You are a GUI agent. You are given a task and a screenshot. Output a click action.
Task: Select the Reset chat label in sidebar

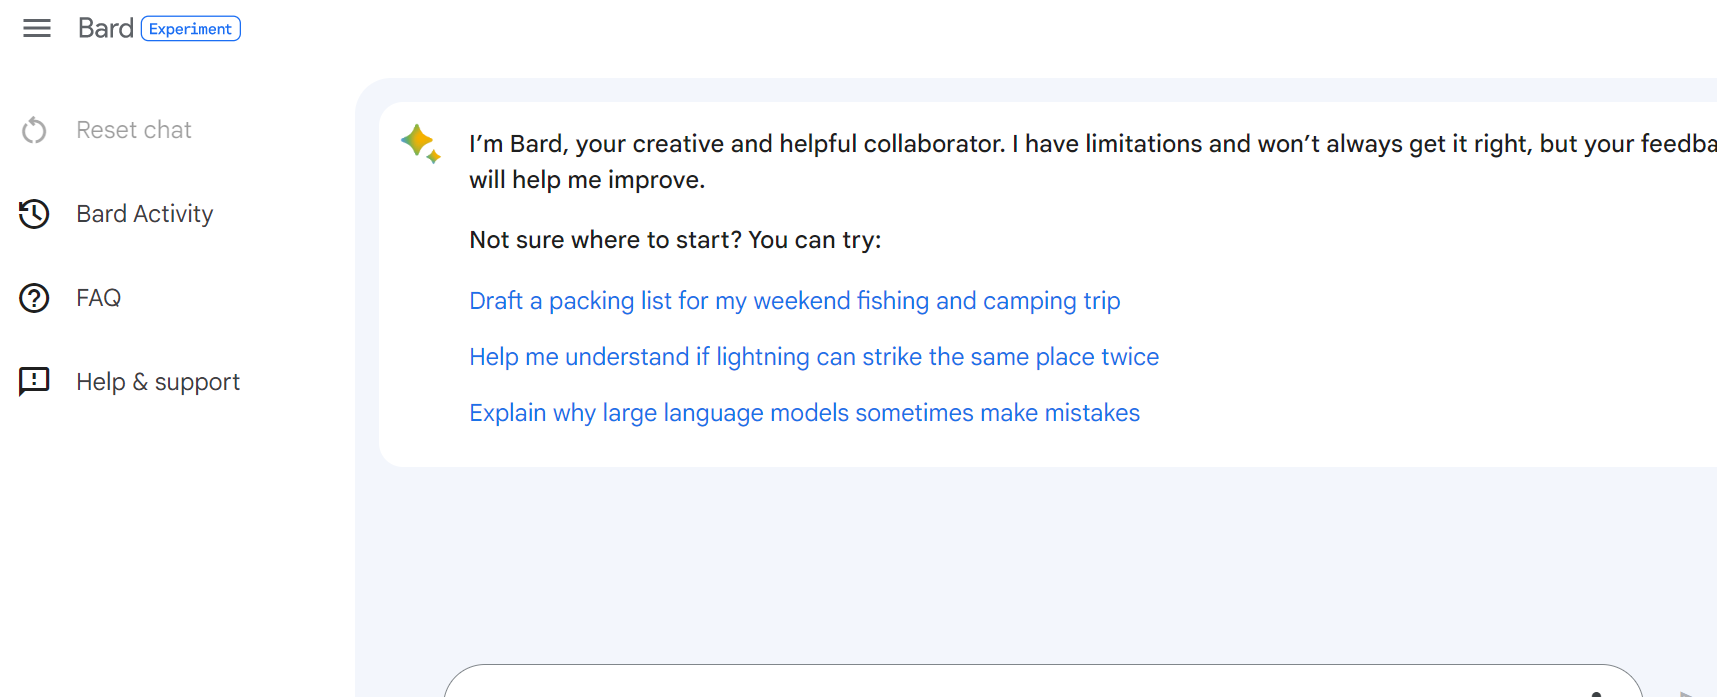point(134,130)
